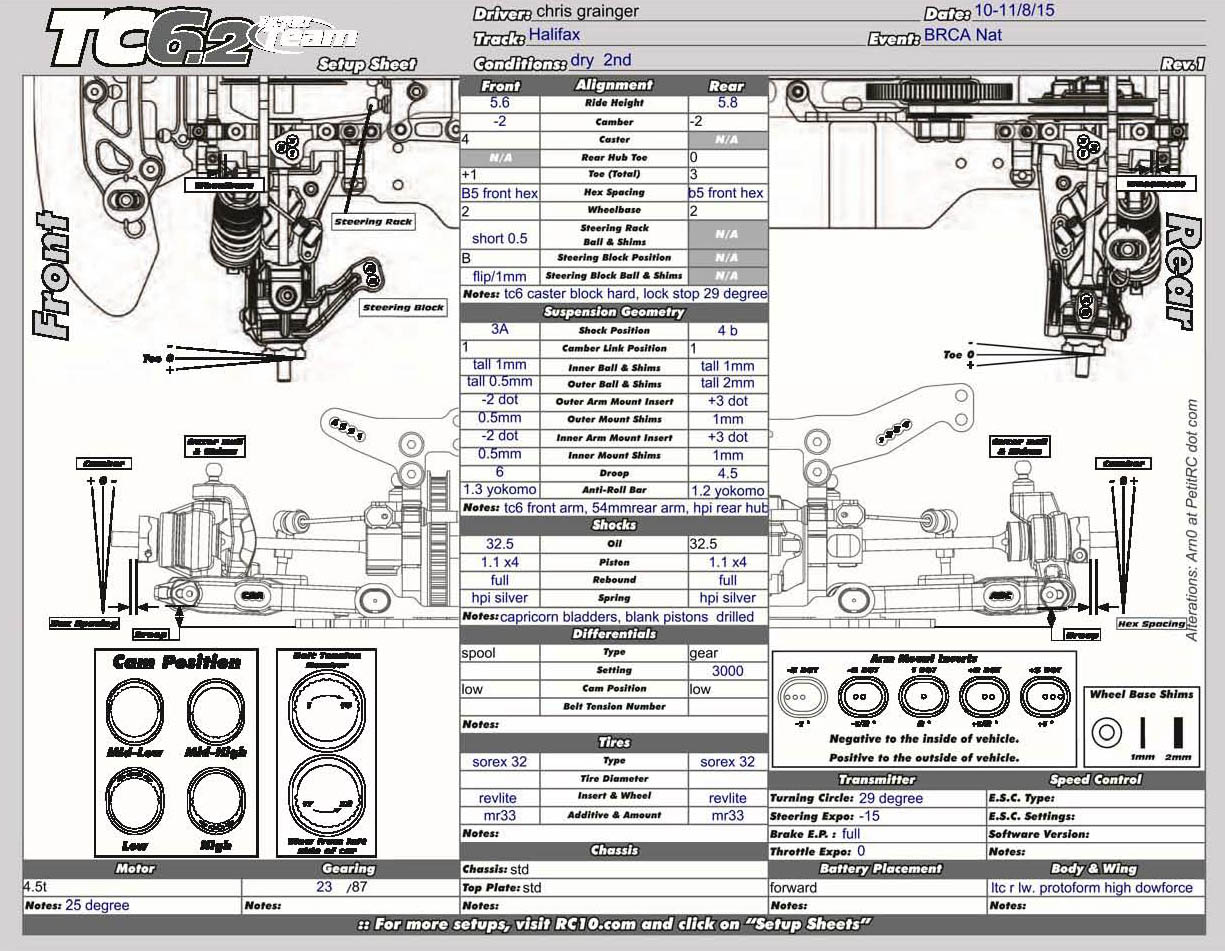Click the Steering Expo value -15
The image size is (1225, 951).
click(x=870, y=816)
